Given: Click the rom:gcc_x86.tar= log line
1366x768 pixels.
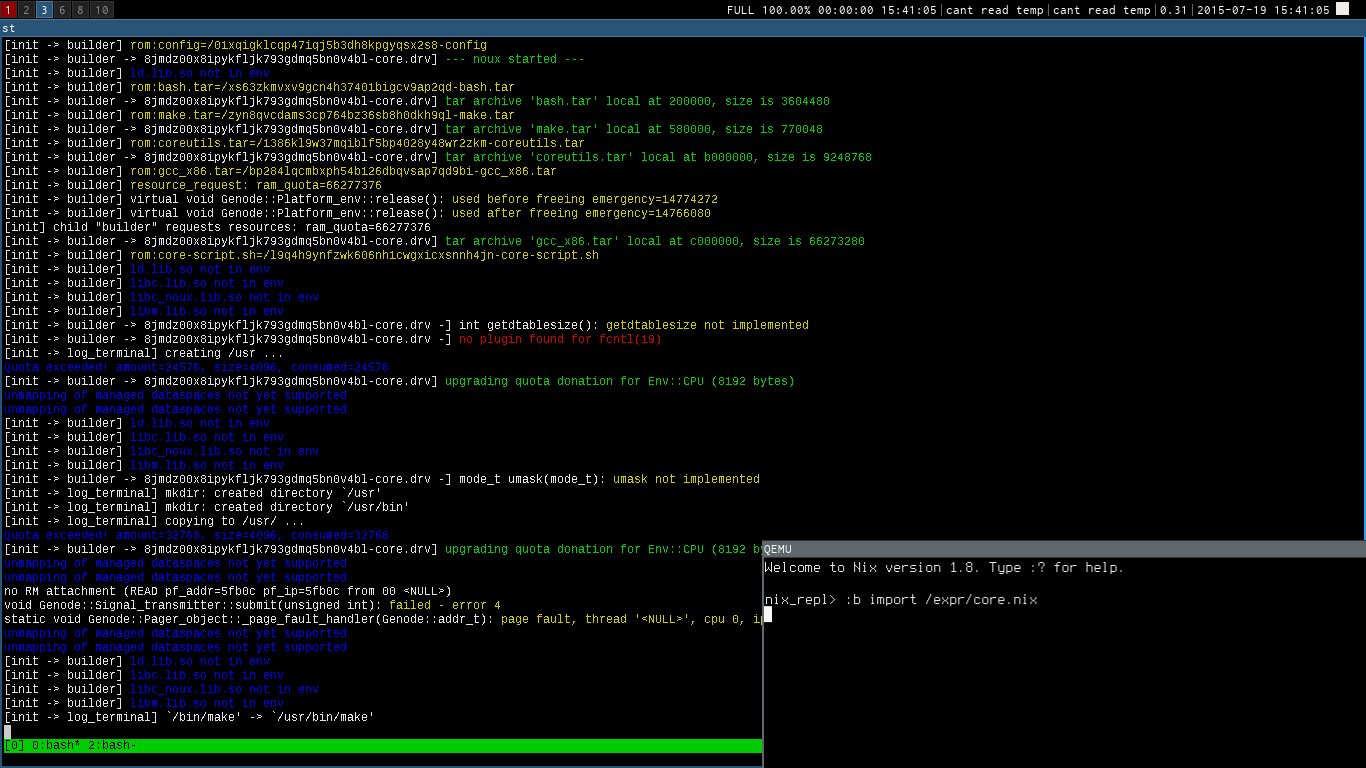Looking at the screenshot, I should coord(280,171).
